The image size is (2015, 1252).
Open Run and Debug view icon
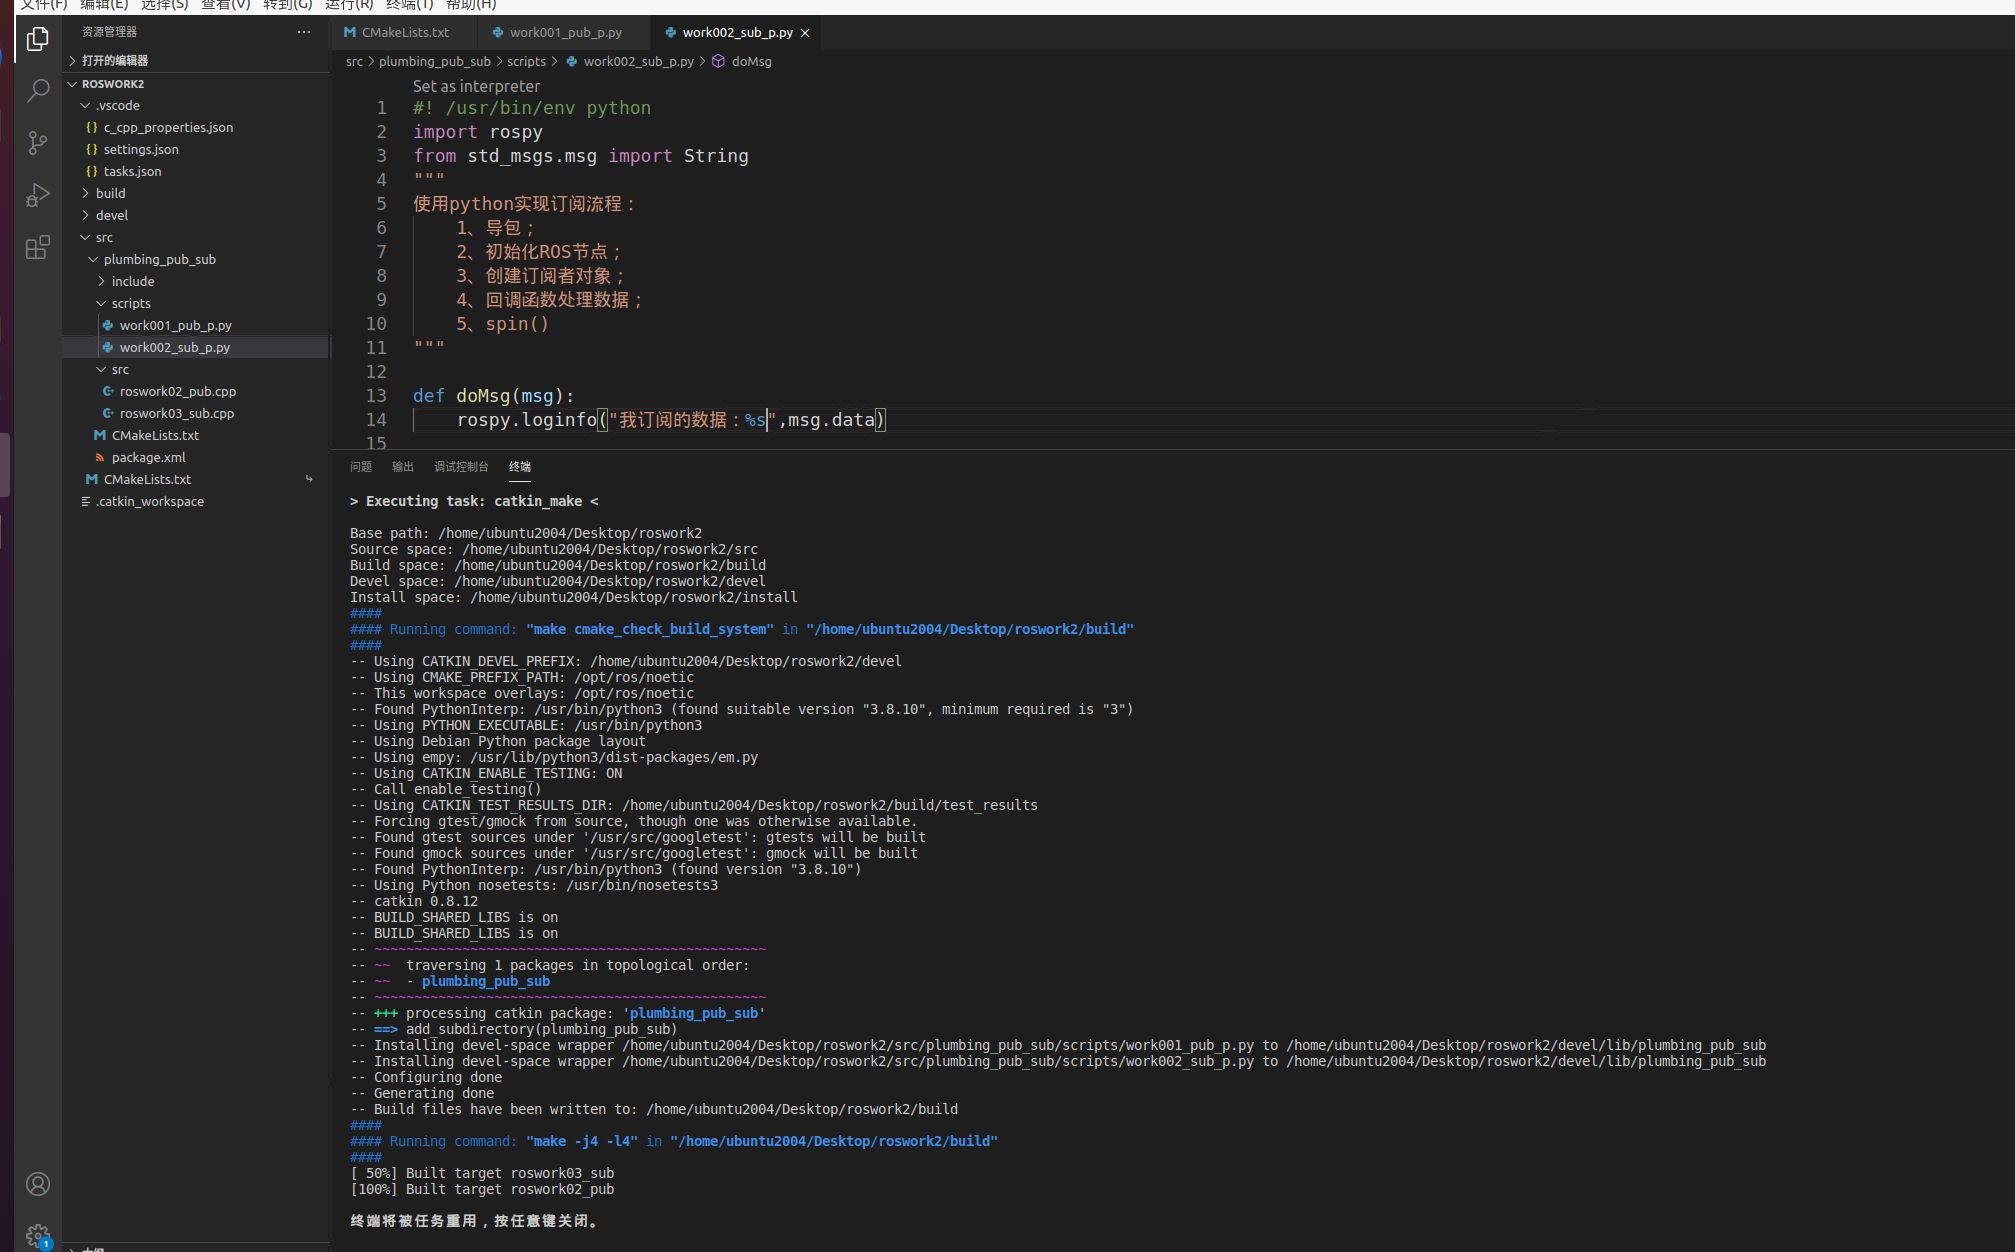pos(38,195)
